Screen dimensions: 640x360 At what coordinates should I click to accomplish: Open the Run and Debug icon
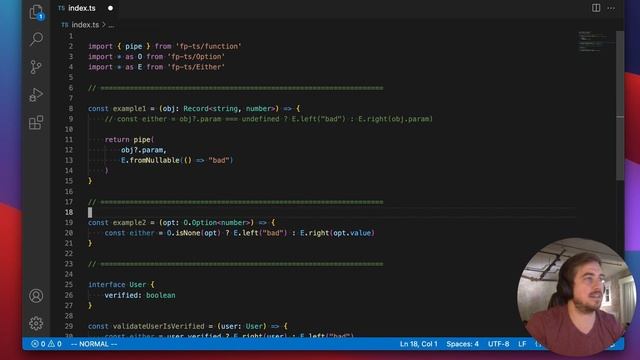tap(36, 95)
